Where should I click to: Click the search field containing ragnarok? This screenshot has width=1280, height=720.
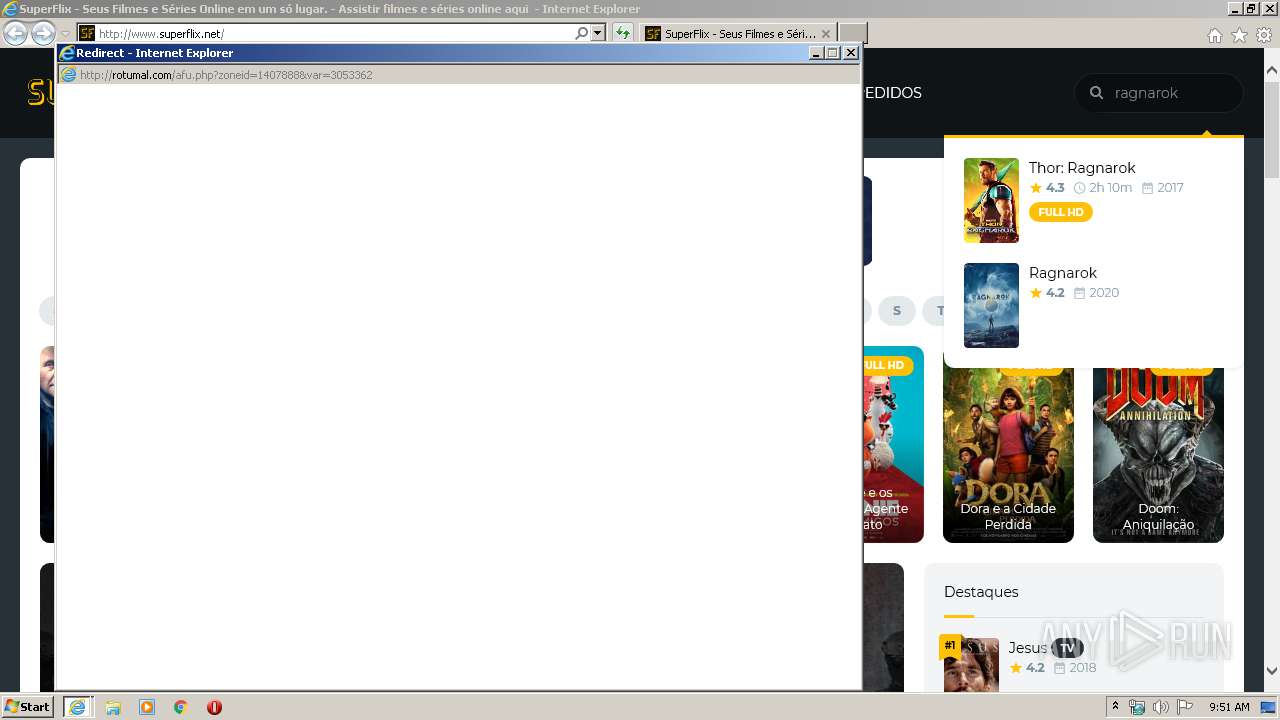point(1159,93)
